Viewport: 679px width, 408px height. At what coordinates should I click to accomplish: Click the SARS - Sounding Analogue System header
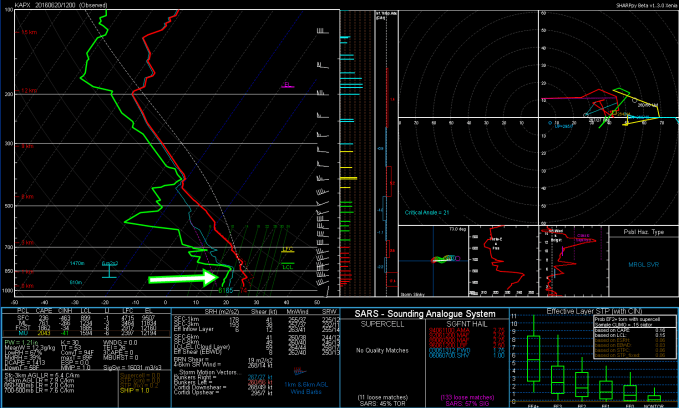point(425,314)
